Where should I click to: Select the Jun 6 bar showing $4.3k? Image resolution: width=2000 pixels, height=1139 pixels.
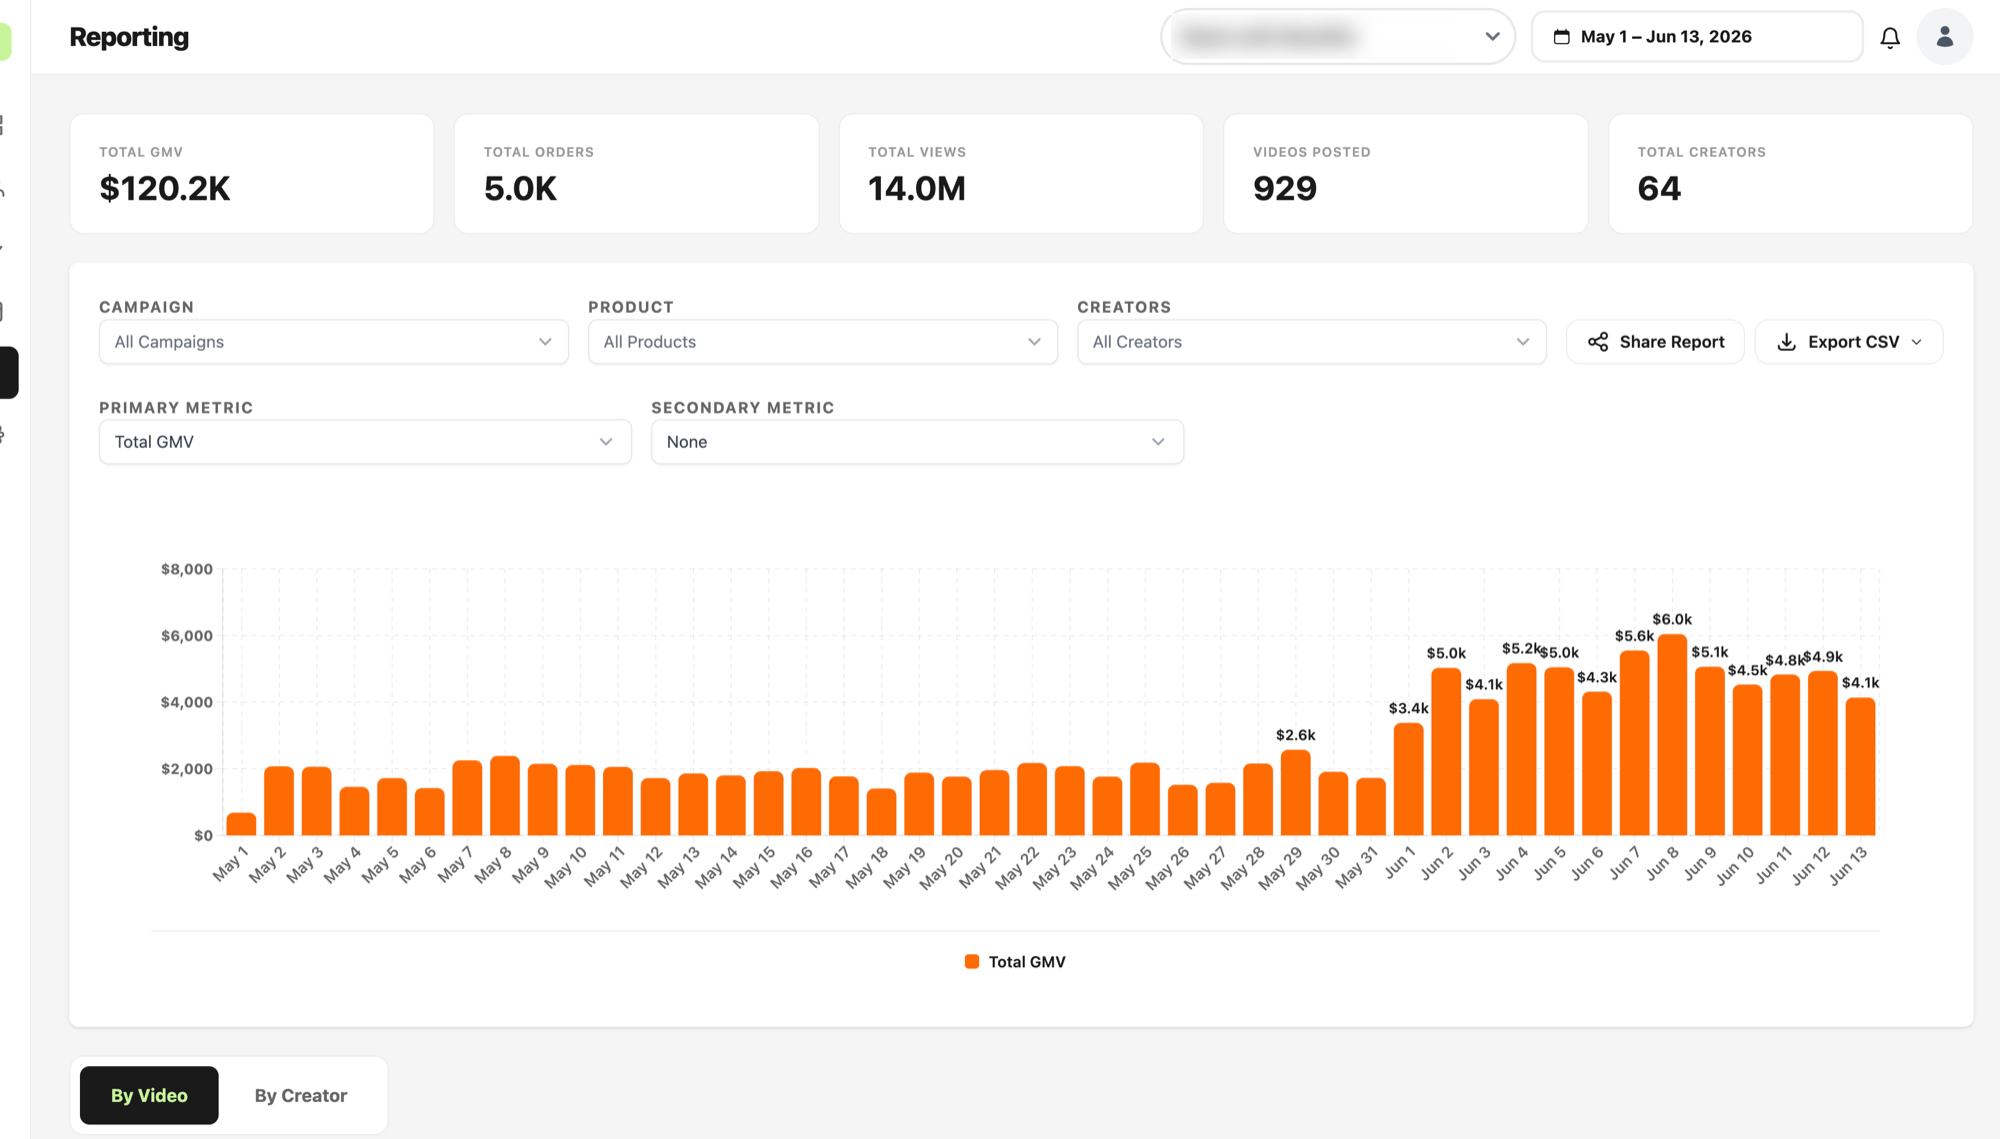click(x=1596, y=764)
